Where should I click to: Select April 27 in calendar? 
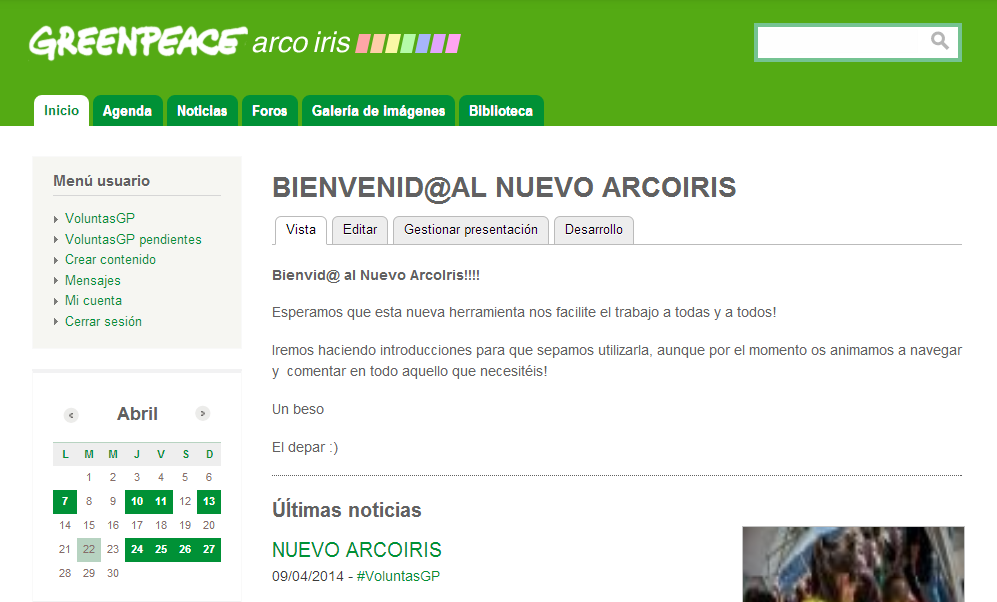[209, 549]
